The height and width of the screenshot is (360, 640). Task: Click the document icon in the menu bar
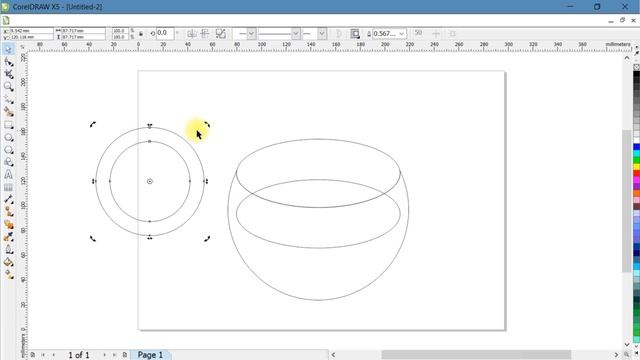point(6,20)
